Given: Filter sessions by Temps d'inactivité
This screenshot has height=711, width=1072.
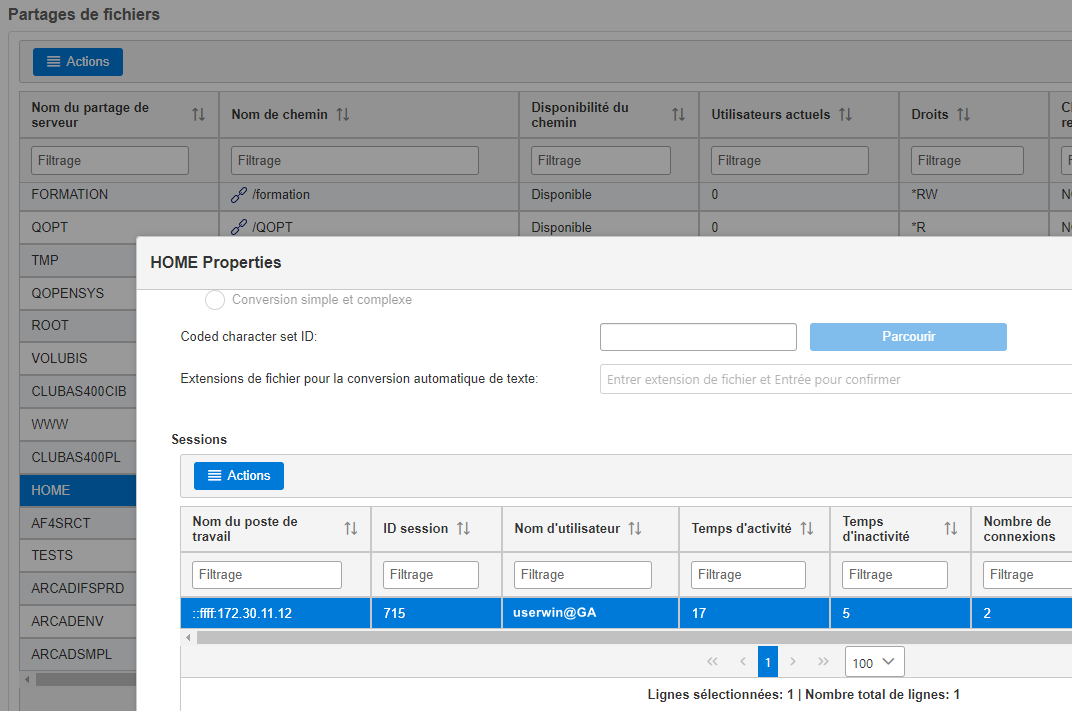Looking at the screenshot, I should (895, 575).
